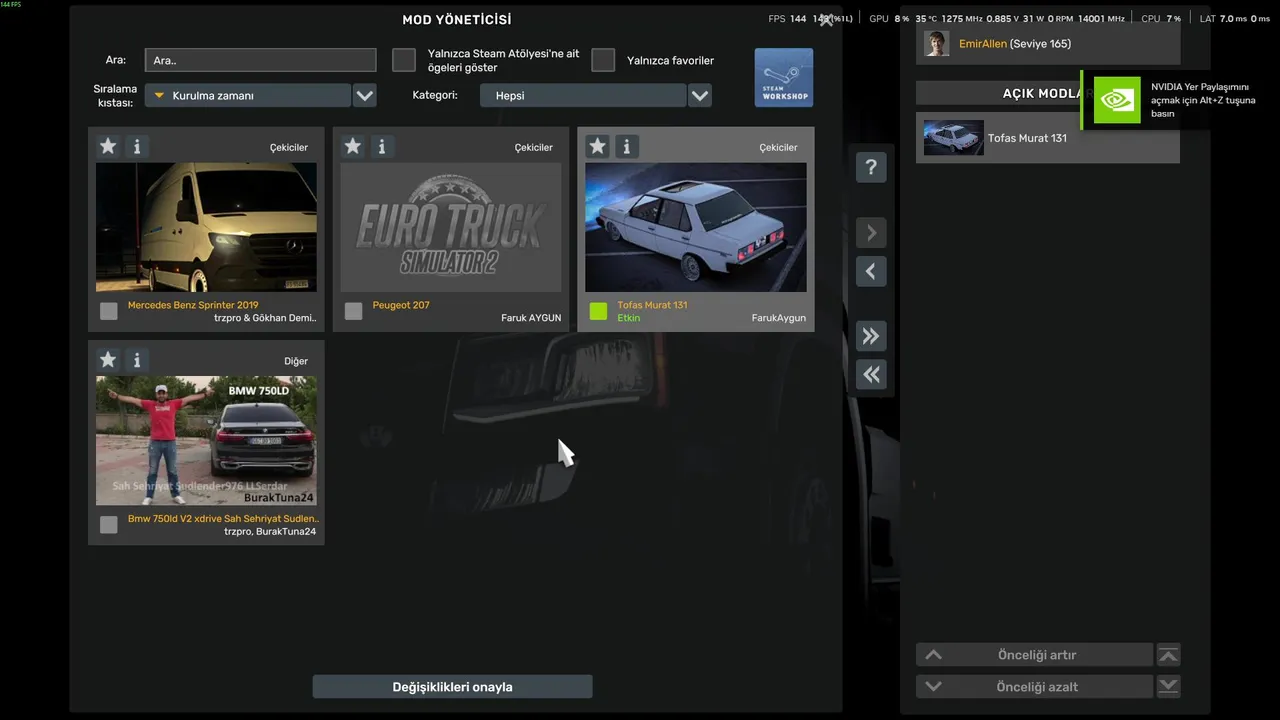Viewport: 1280px width, 720px height.
Task: Favorite the Bmw 750ld V2 mod
Action: (108, 360)
